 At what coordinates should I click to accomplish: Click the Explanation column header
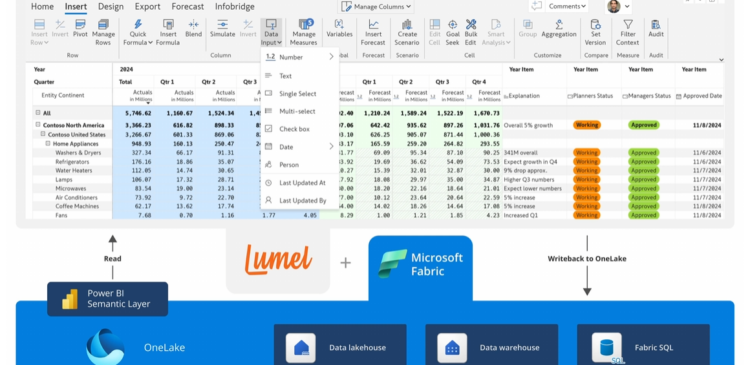tap(524, 96)
